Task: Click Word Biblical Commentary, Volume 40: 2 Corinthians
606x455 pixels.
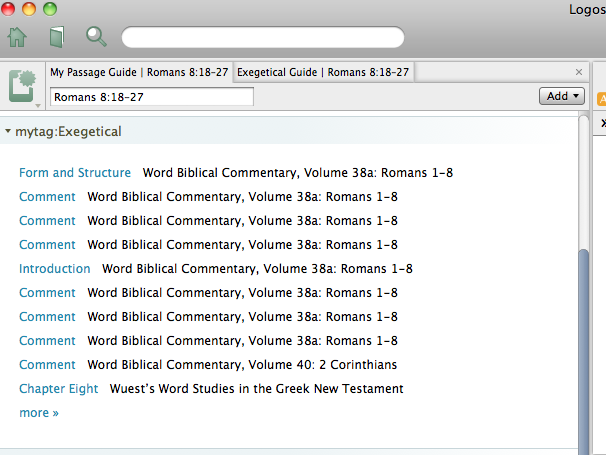Action: pos(242,365)
